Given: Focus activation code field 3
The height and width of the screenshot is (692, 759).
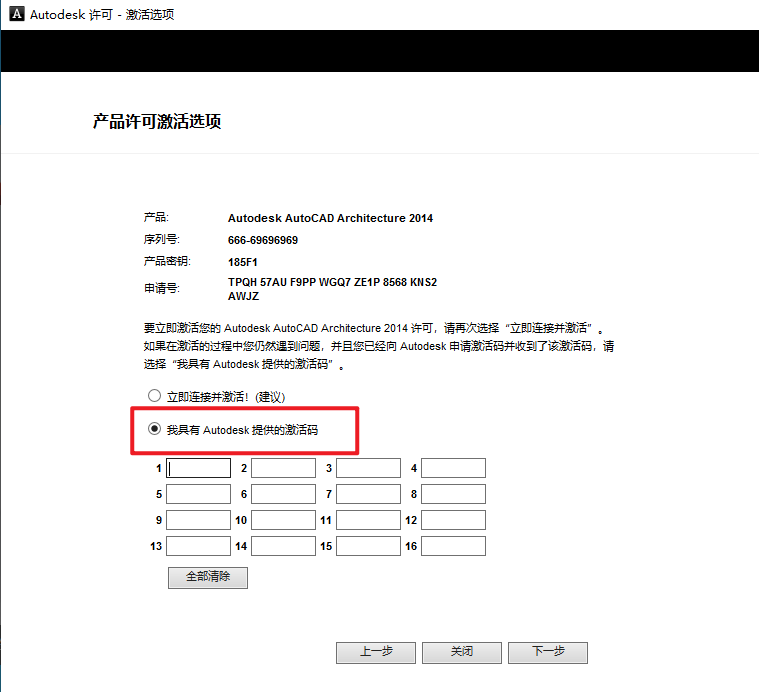Looking at the screenshot, I should 368,468.
